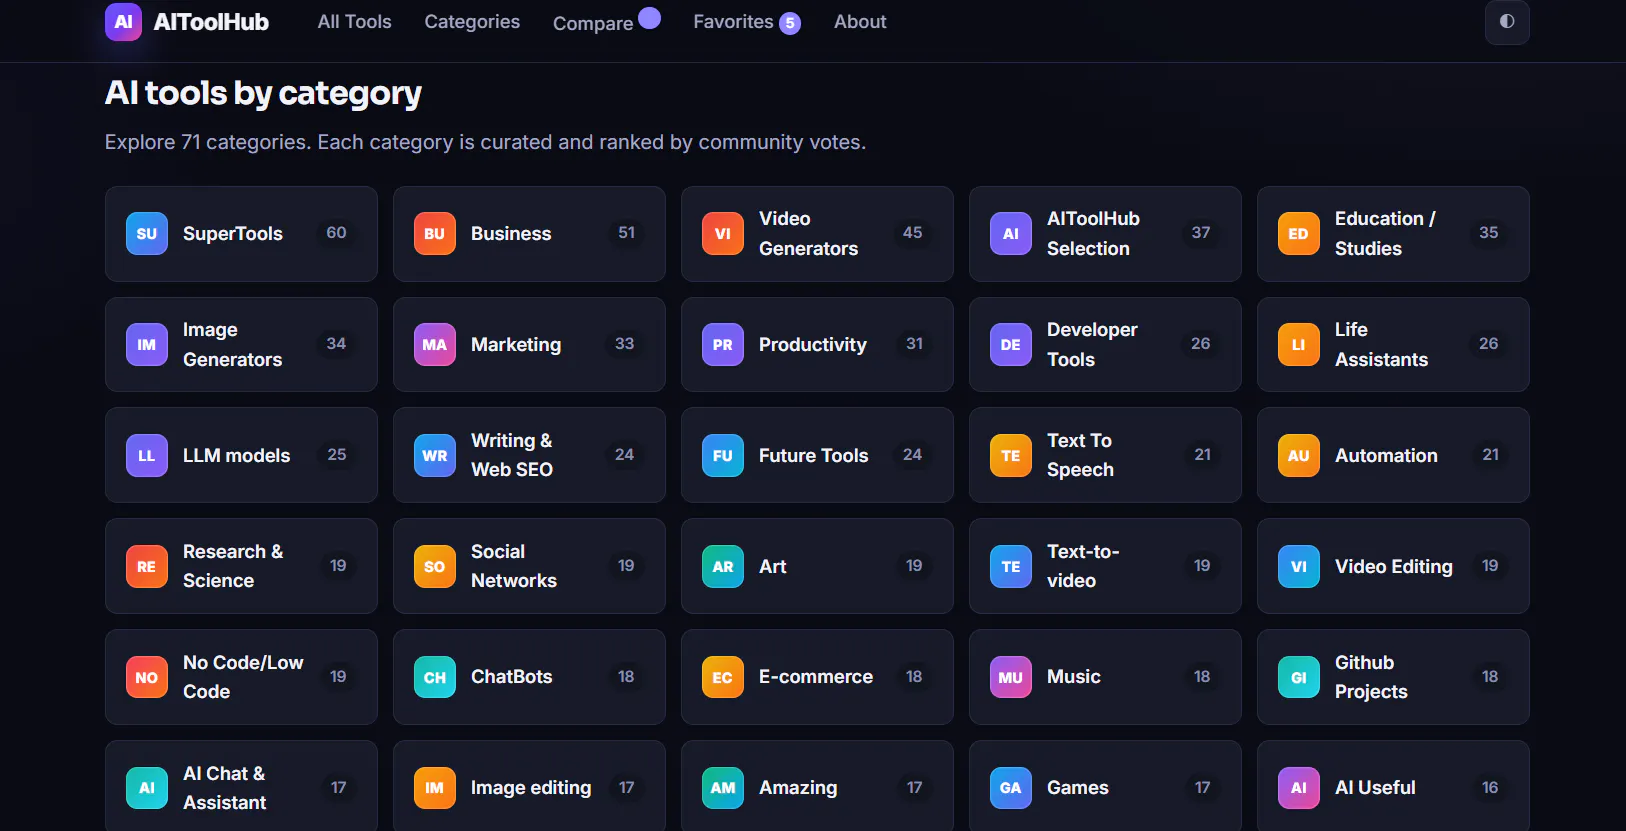
Task: Click the AI AIToolHub Selection icon
Action: 1011,234
